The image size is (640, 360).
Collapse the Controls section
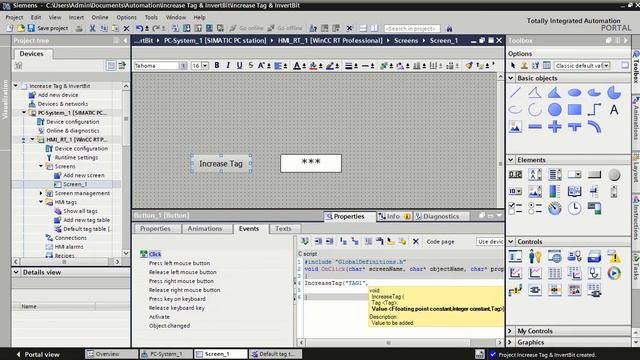pyautogui.click(x=511, y=242)
